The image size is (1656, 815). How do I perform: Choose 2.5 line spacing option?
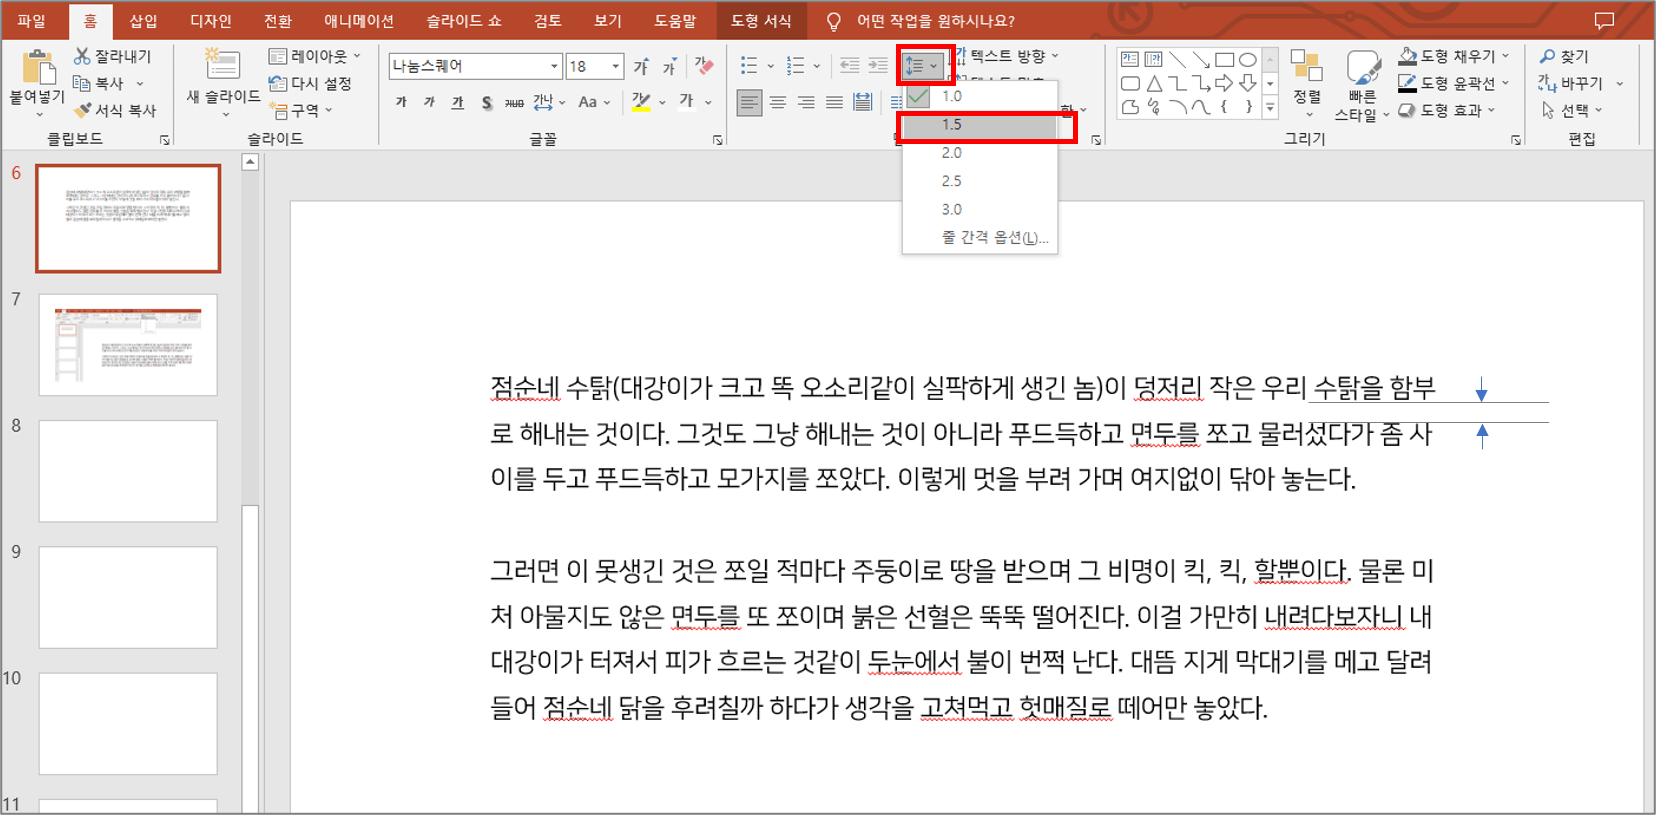(980, 181)
